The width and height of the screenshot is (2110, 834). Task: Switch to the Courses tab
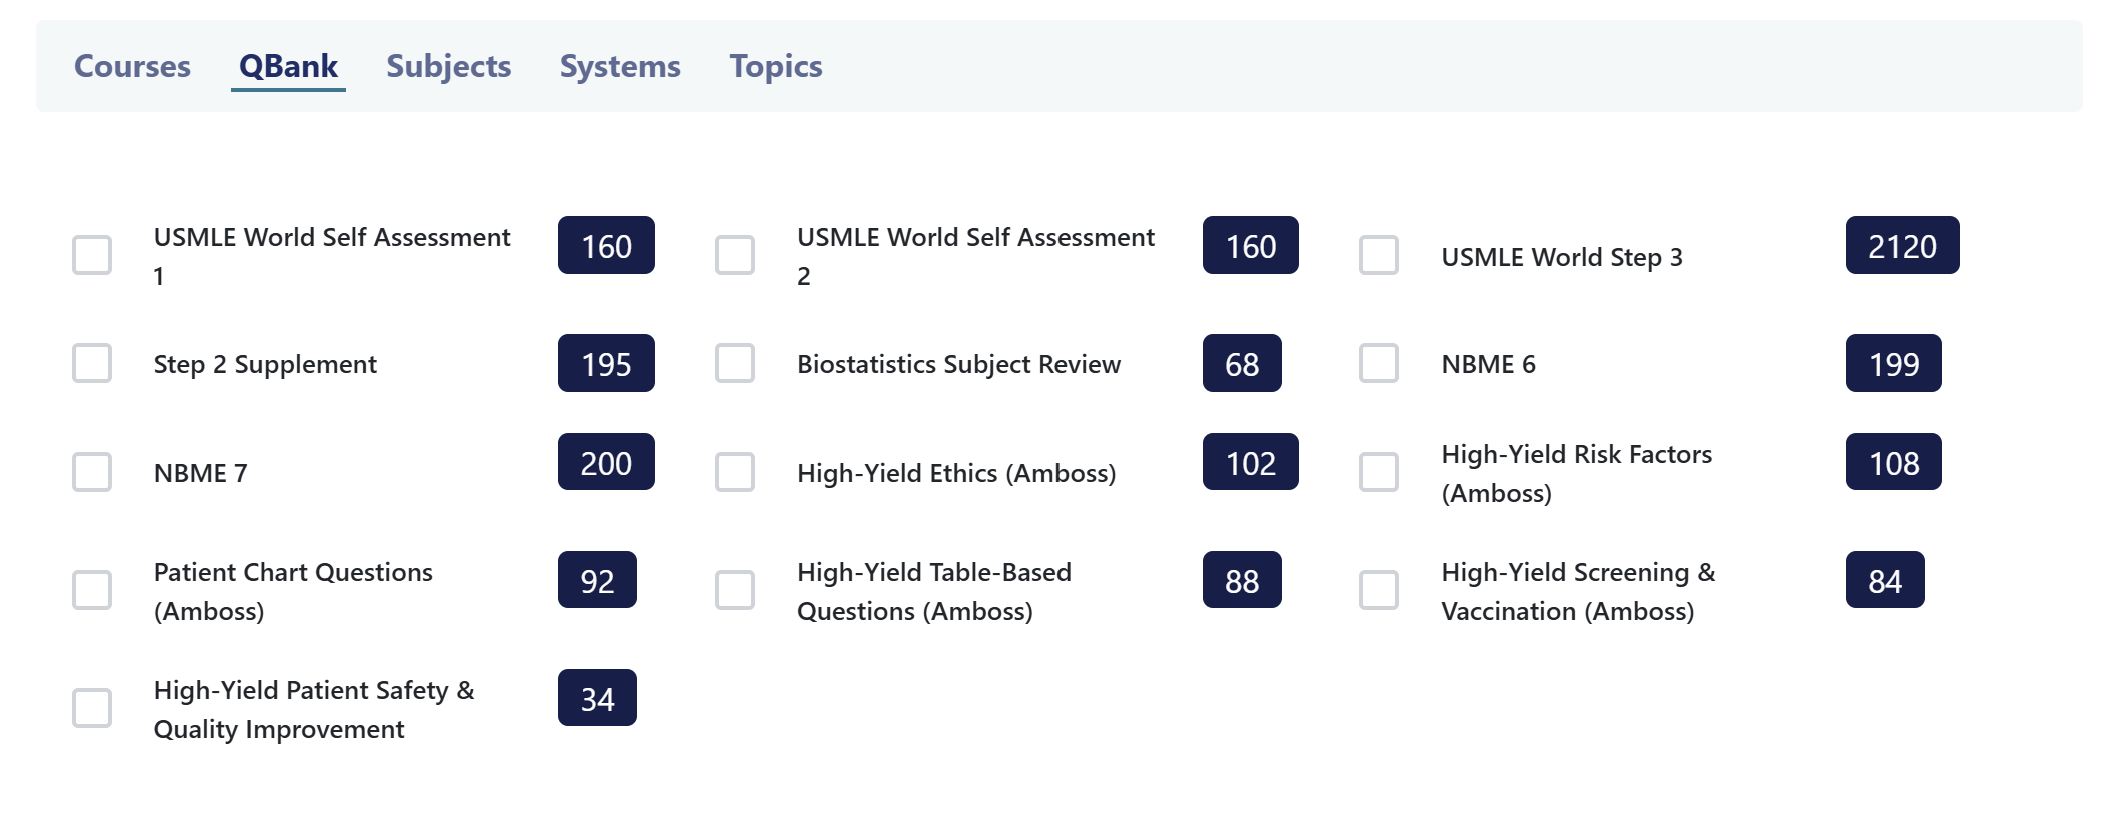[132, 66]
